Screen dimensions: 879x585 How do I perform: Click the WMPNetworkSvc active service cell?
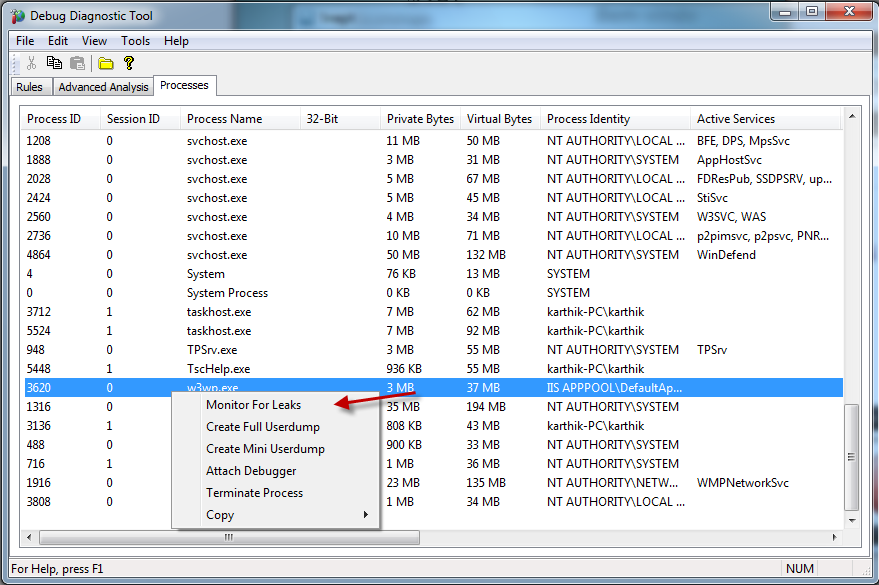point(743,483)
